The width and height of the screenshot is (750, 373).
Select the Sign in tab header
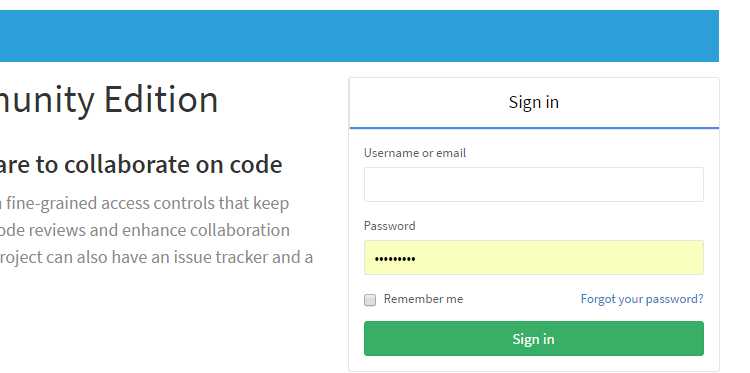tap(534, 102)
